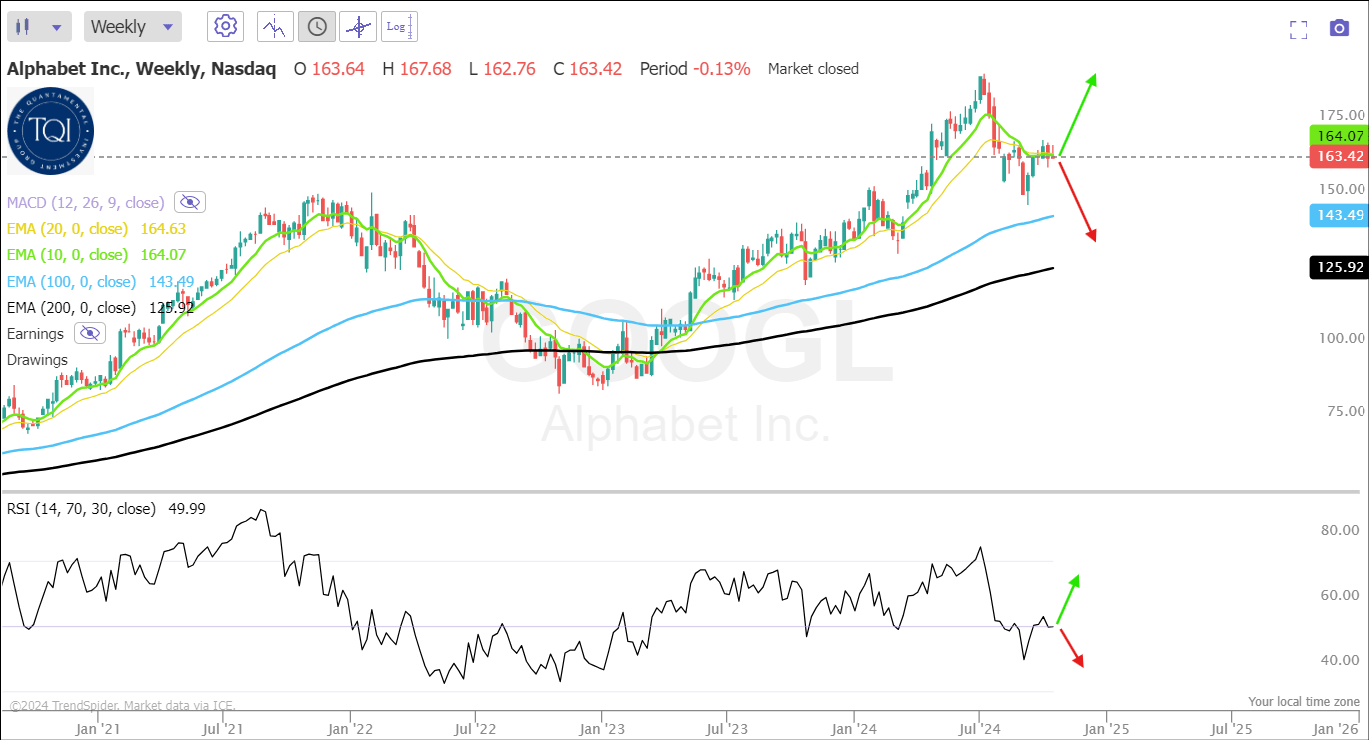Viewport: 1369px width, 740px height.
Task: Click the Market closed status text
Action: [x=813, y=69]
